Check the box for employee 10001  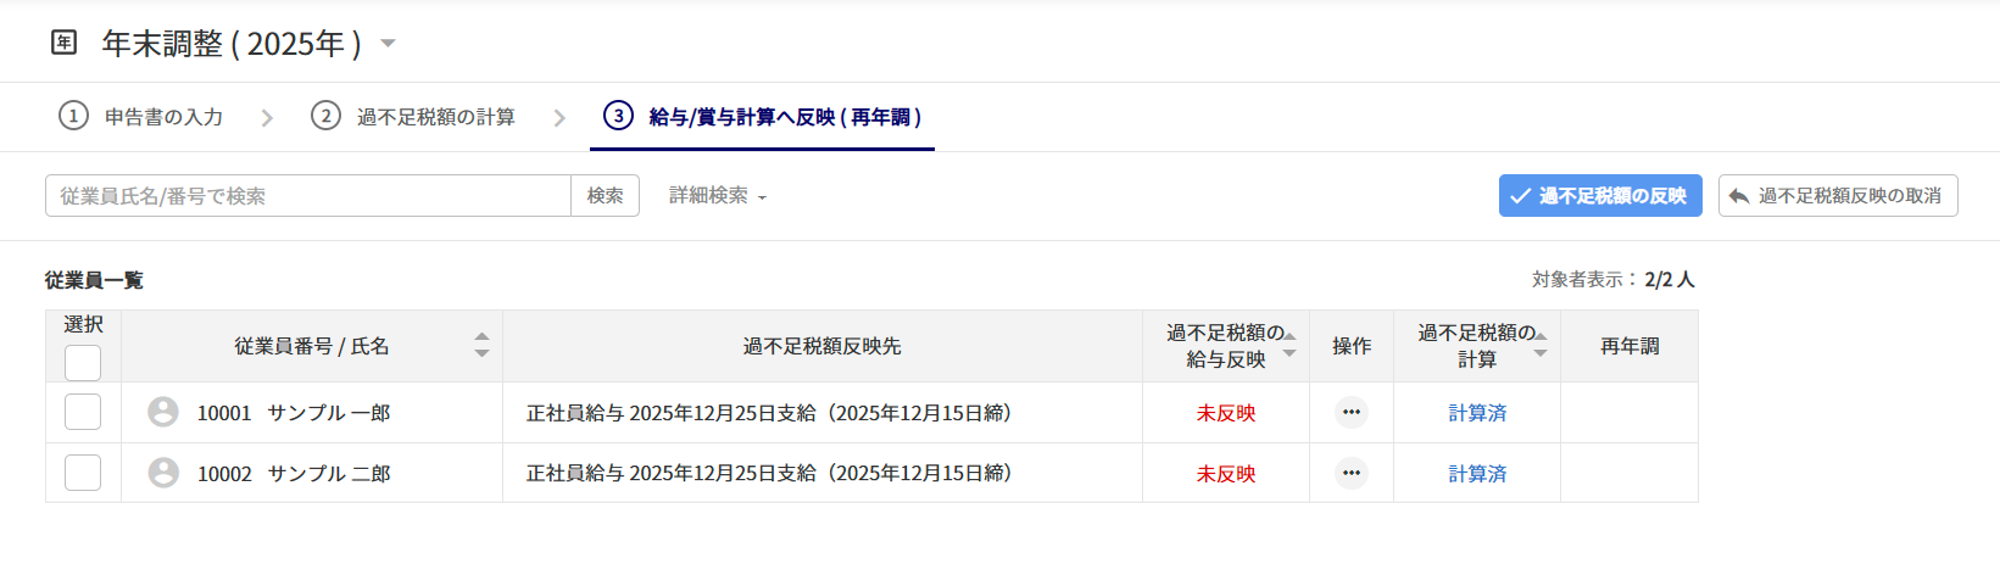83,412
